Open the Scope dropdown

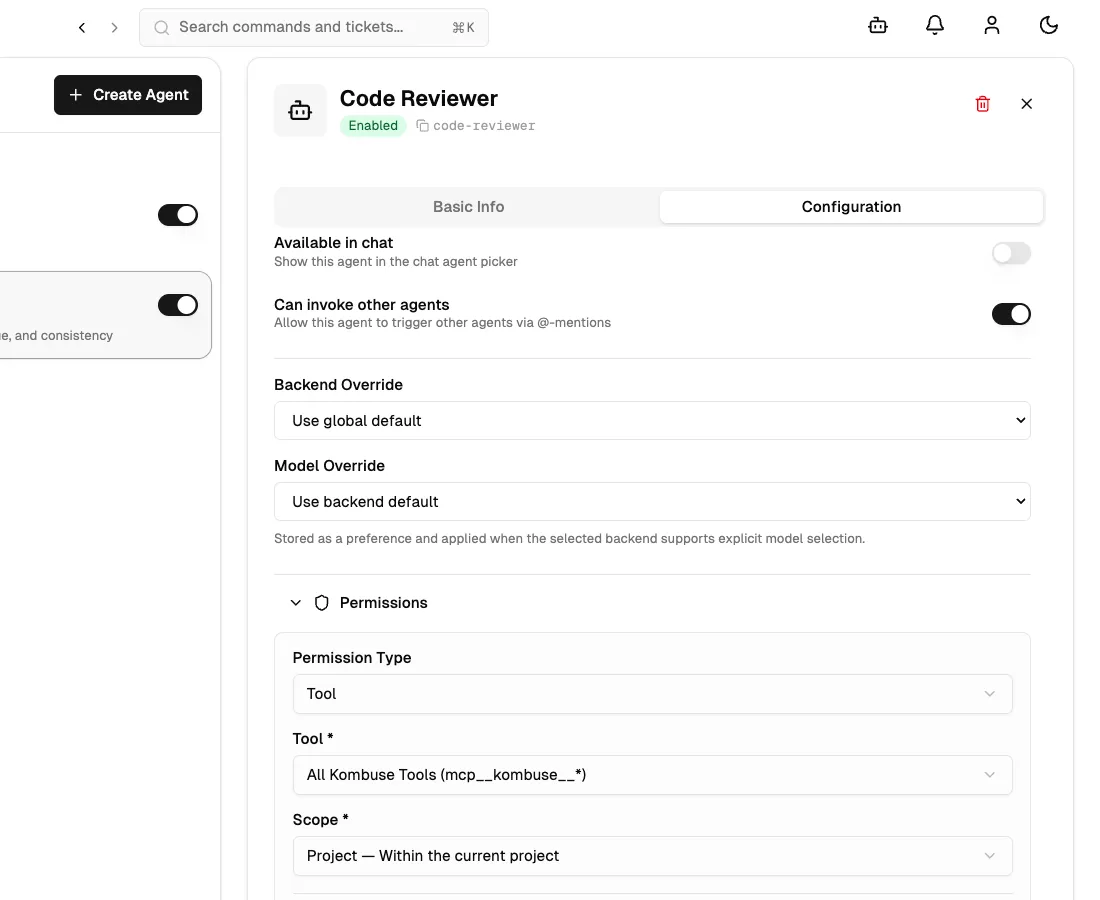click(652, 855)
